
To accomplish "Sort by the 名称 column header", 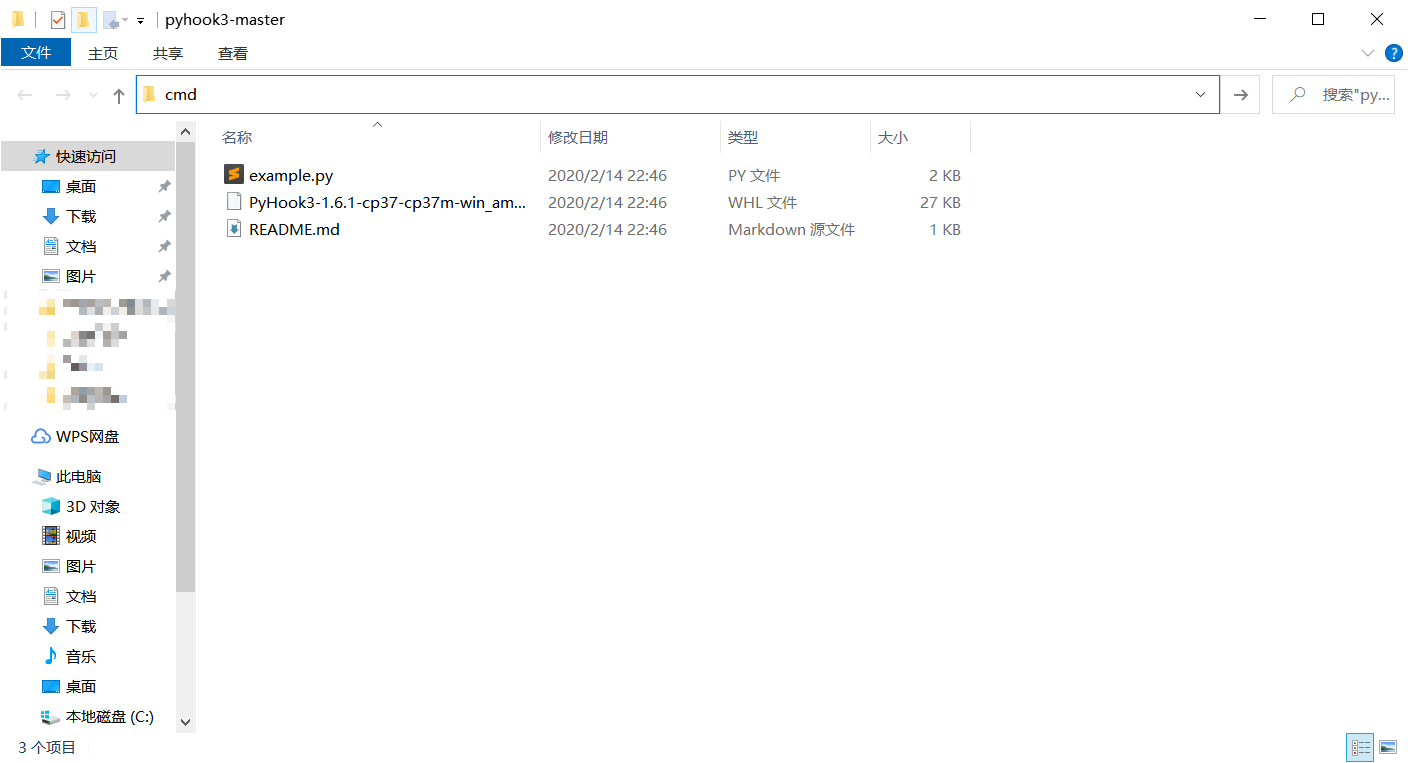I will click(x=237, y=138).
